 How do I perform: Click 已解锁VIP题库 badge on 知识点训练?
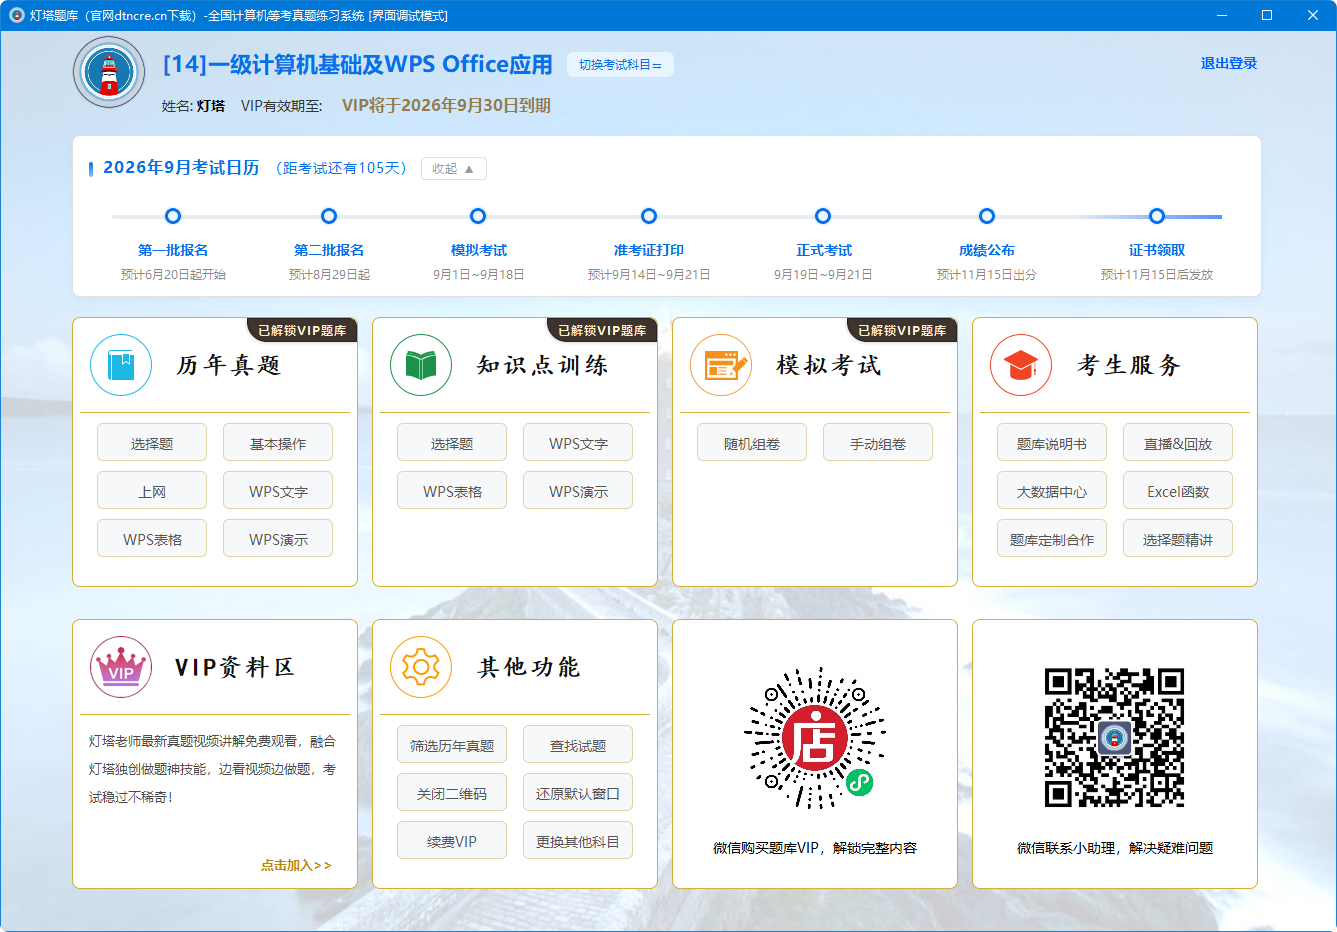click(x=602, y=330)
